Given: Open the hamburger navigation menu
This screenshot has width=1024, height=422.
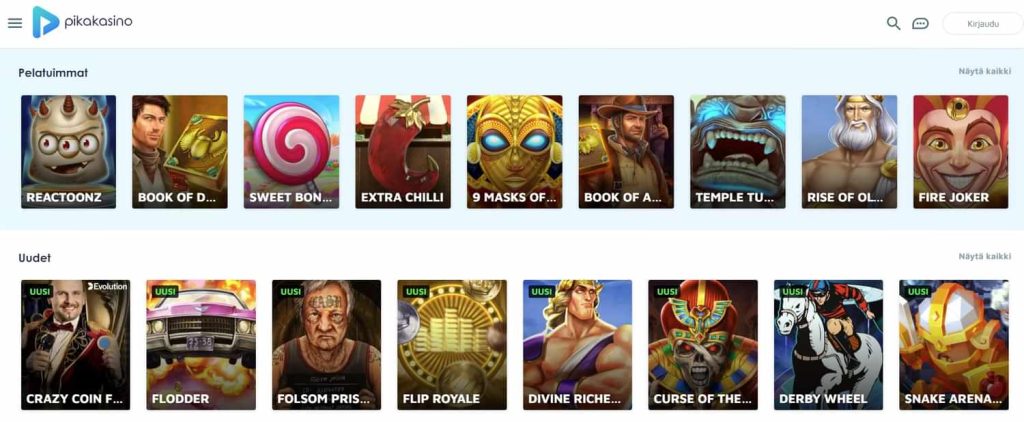Looking at the screenshot, I should pos(15,23).
